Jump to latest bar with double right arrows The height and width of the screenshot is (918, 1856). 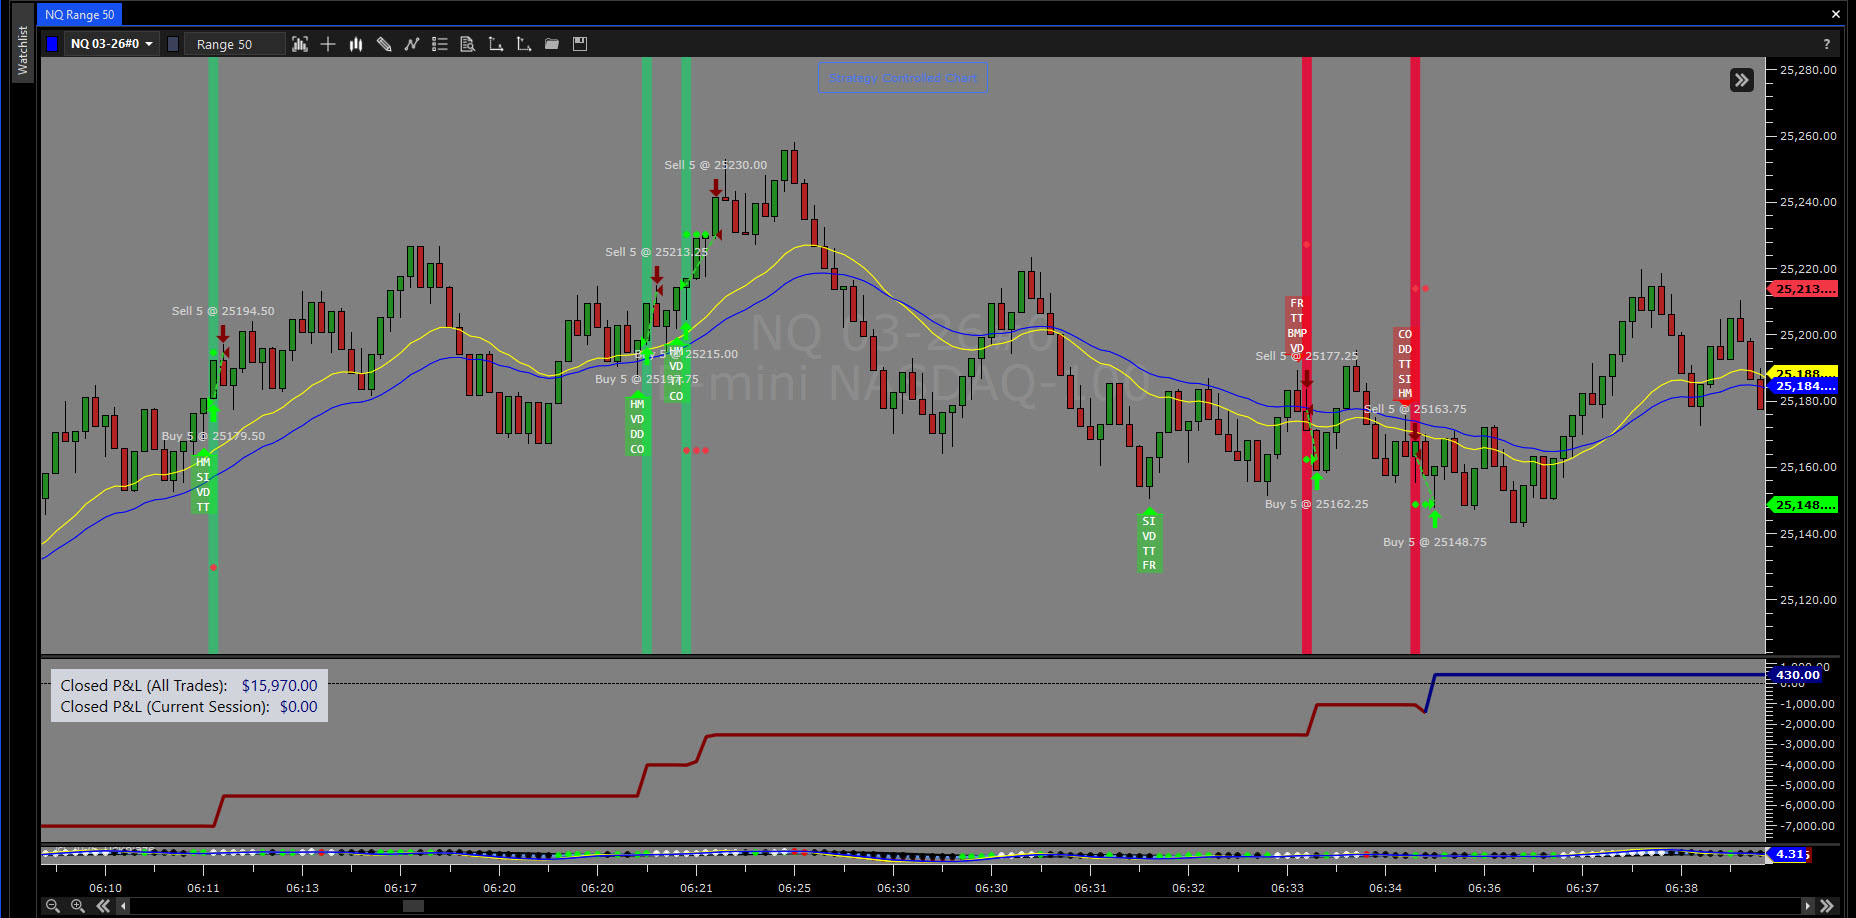click(x=1827, y=906)
